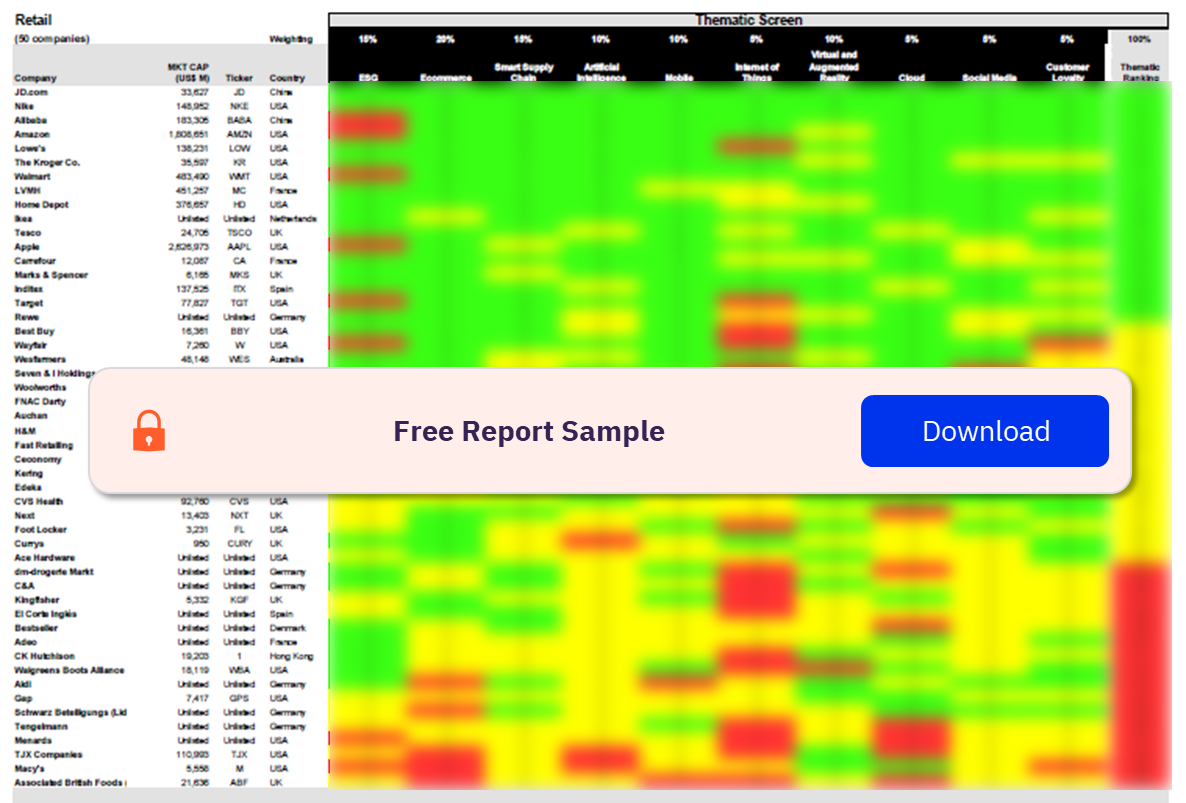Image resolution: width=1186 pixels, height=803 pixels.
Task: Select the Home Depot company row
Action: pyautogui.click(x=170, y=205)
